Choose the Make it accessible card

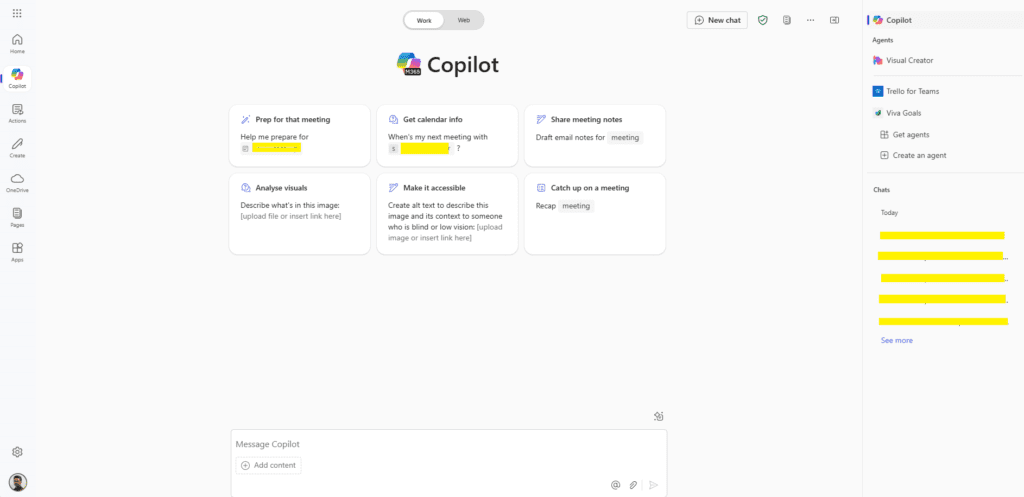(x=447, y=214)
